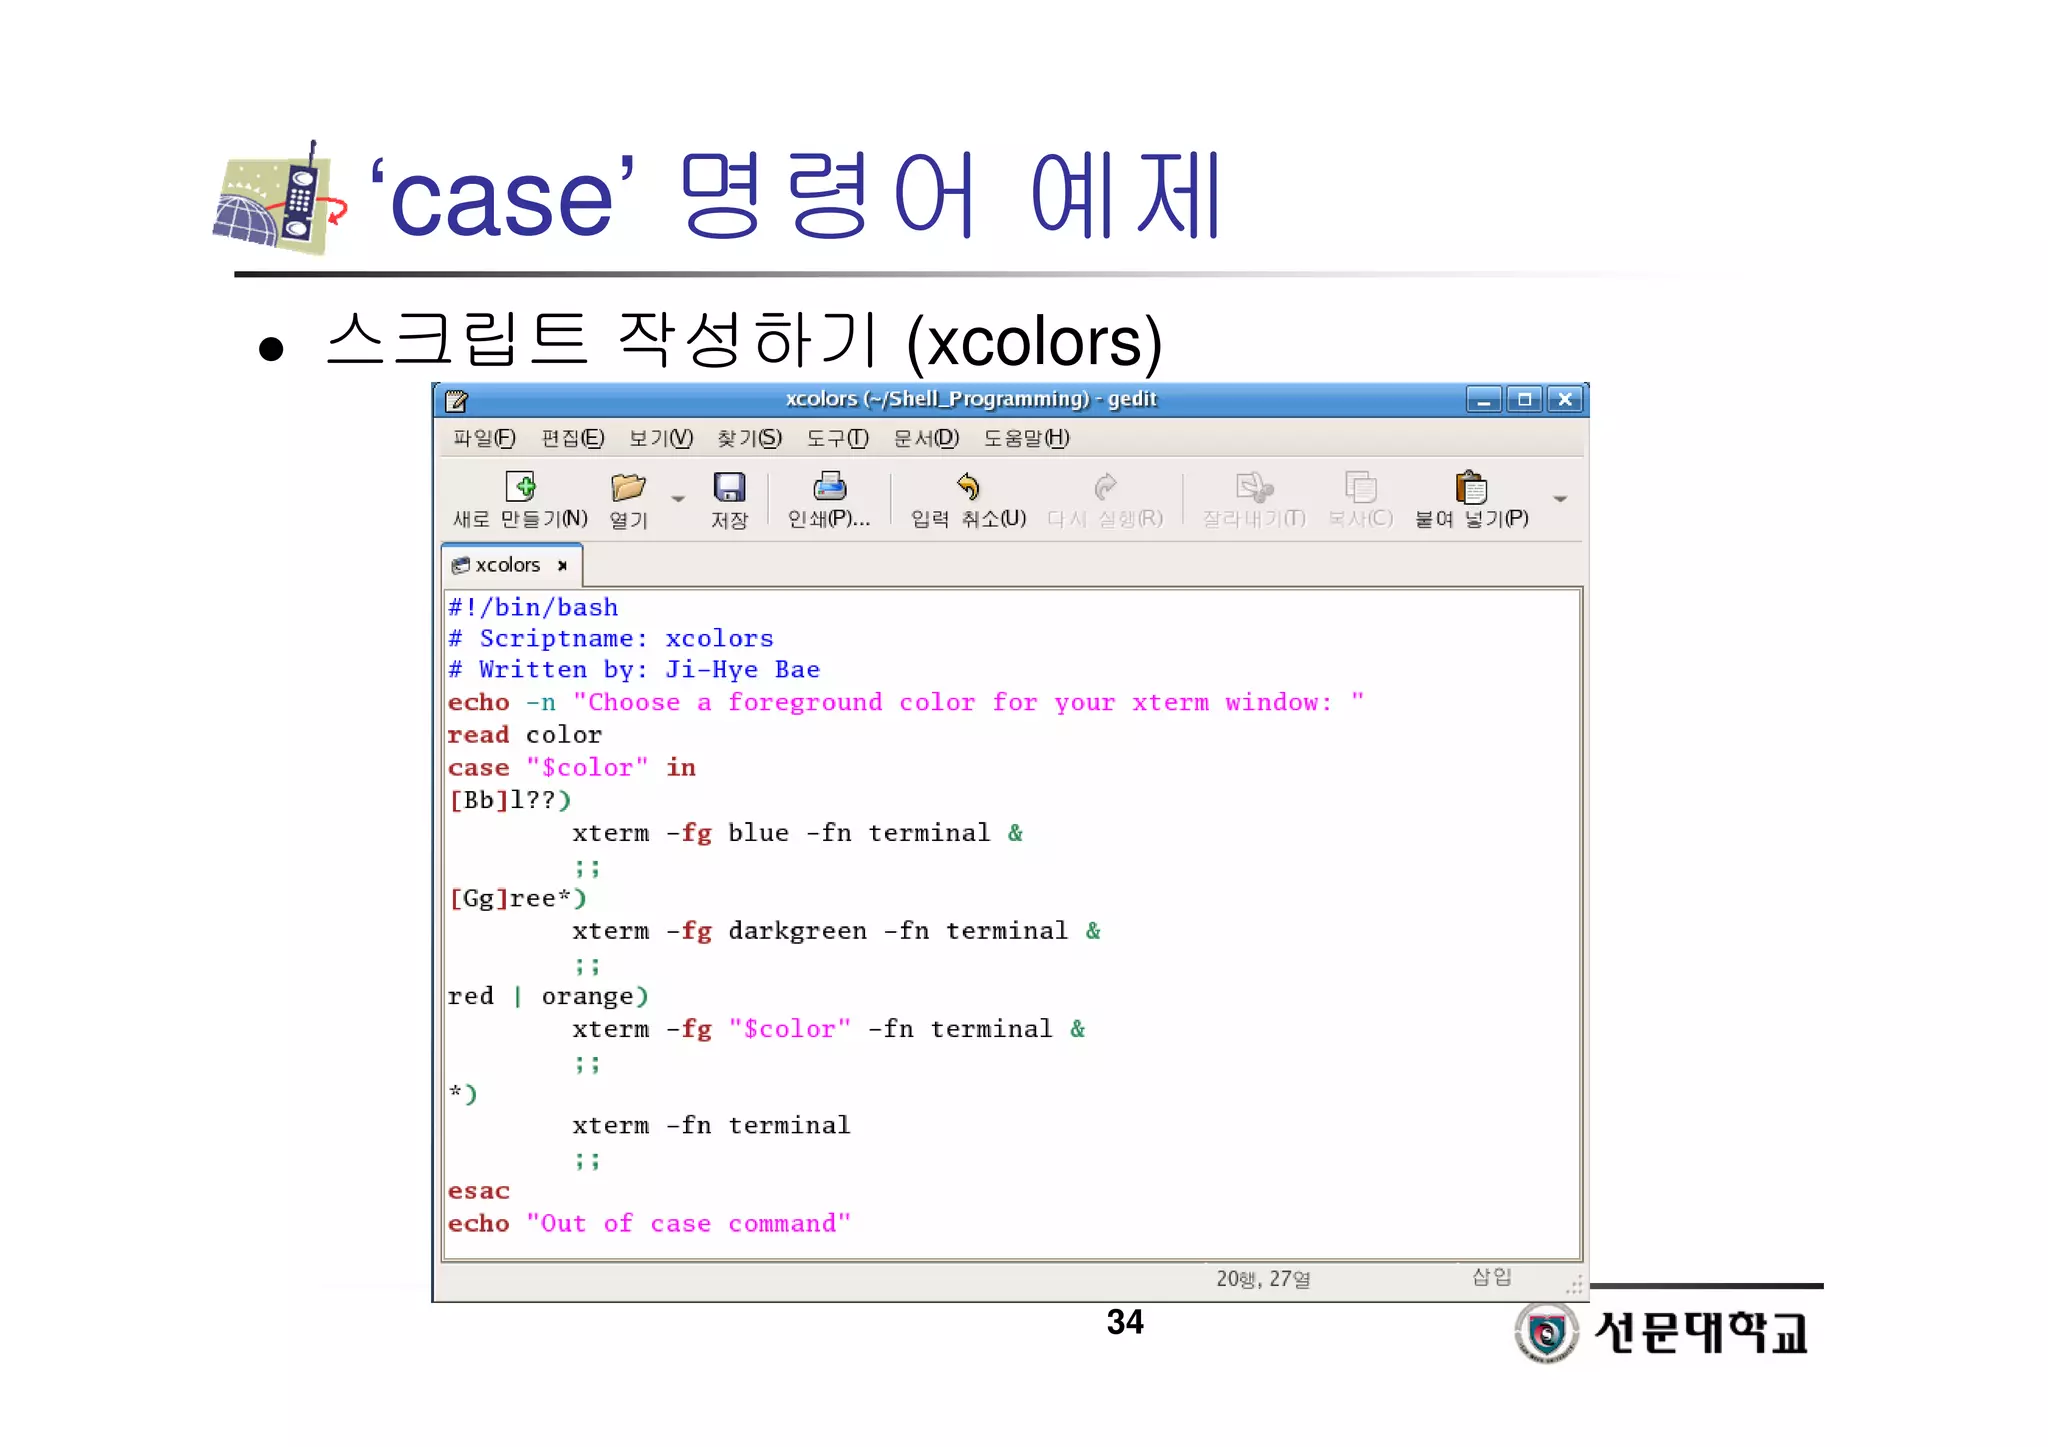Select the xcolors document tab
The image size is (2048, 1447).
pyautogui.click(x=510, y=565)
